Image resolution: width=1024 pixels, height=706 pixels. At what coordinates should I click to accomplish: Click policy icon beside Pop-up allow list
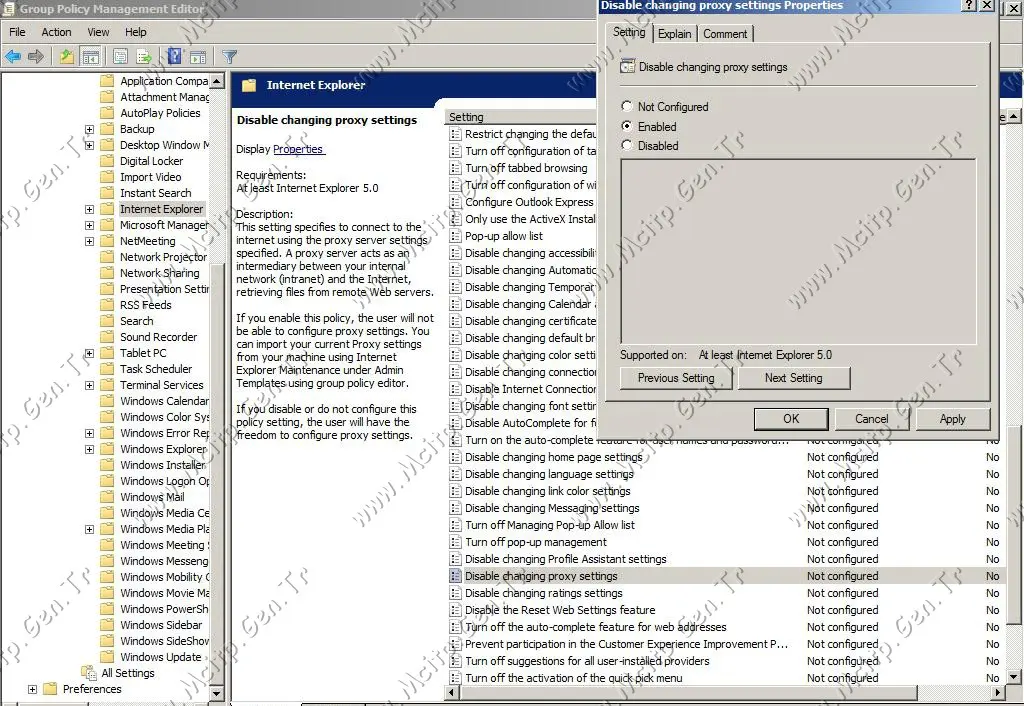click(455, 236)
